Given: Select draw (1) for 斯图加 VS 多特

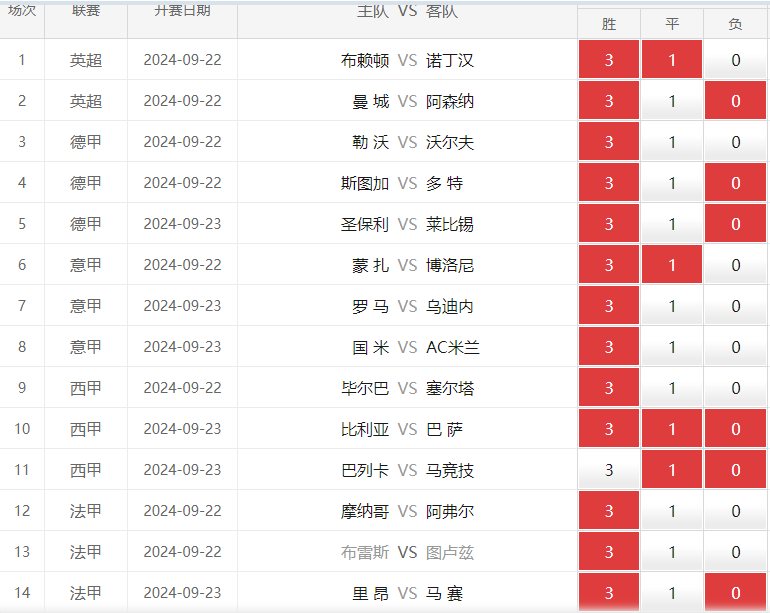Looking at the screenshot, I should [x=672, y=183].
